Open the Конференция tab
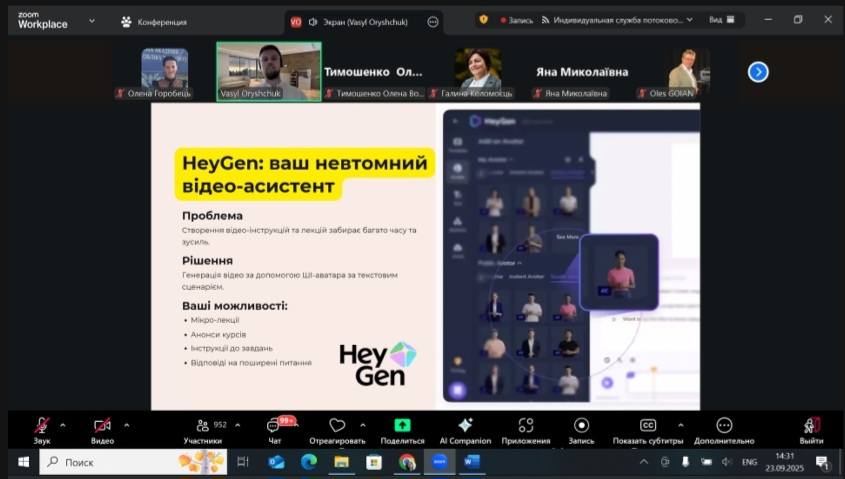Viewport: 845px width, 479px height. tap(154, 21)
